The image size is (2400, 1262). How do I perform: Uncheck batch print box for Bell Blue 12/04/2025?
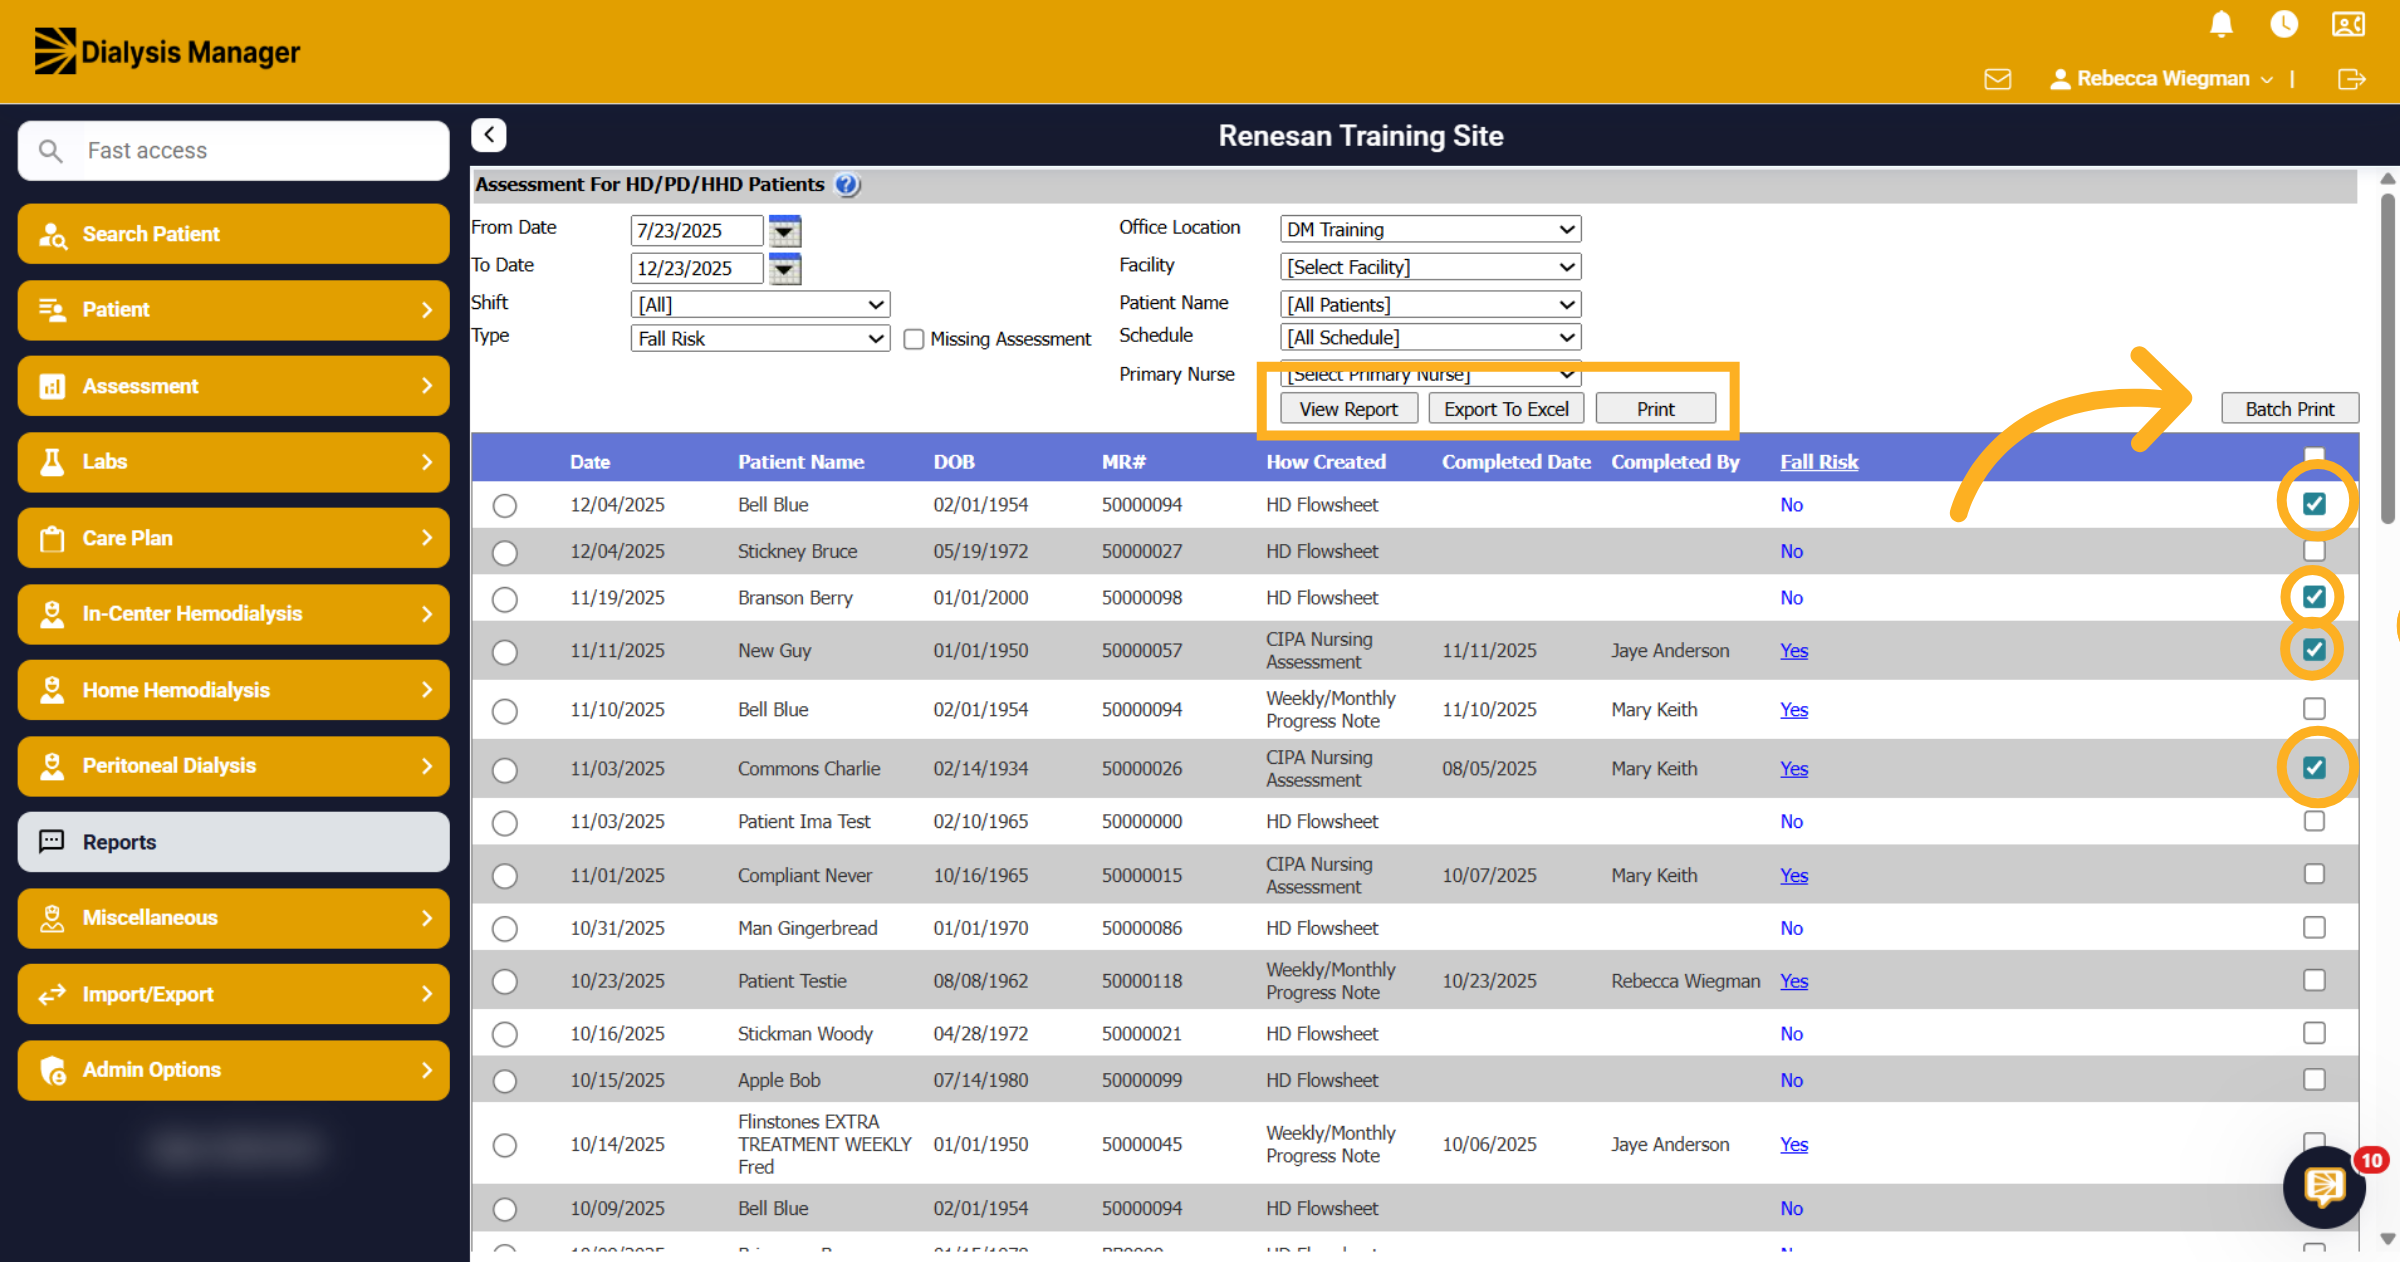[2314, 504]
